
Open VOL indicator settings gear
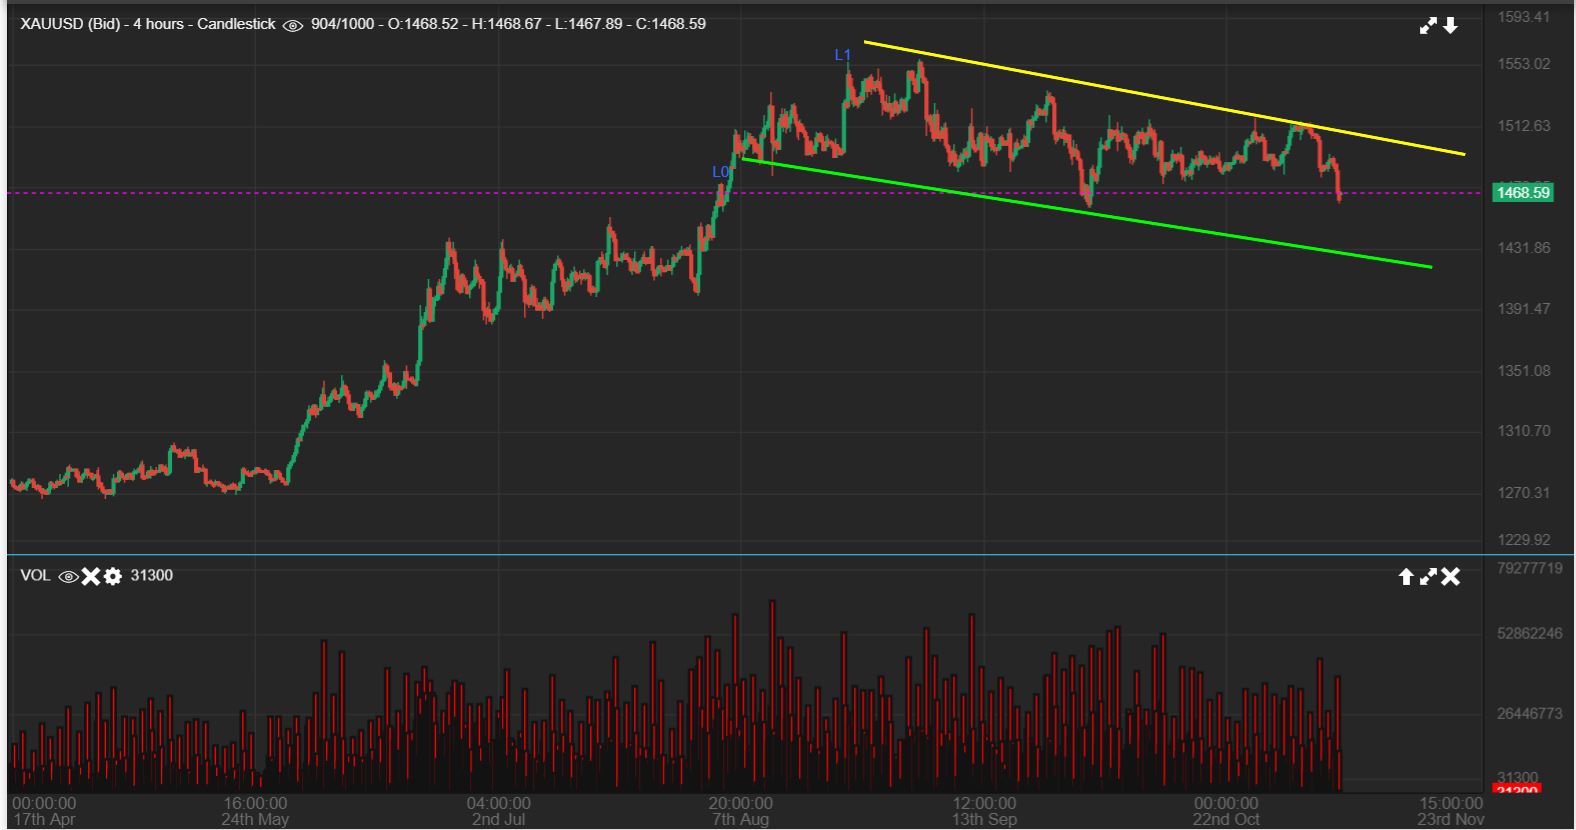click(112, 576)
